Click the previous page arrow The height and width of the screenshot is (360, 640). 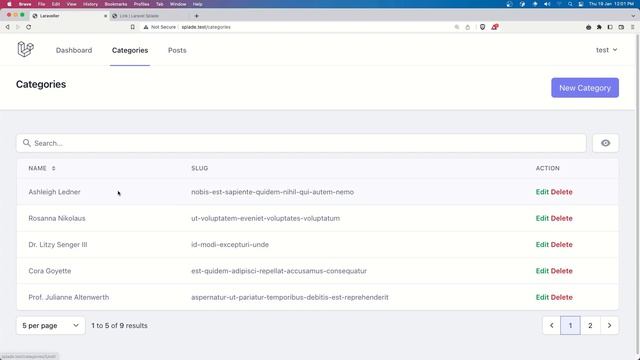(551, 325)
